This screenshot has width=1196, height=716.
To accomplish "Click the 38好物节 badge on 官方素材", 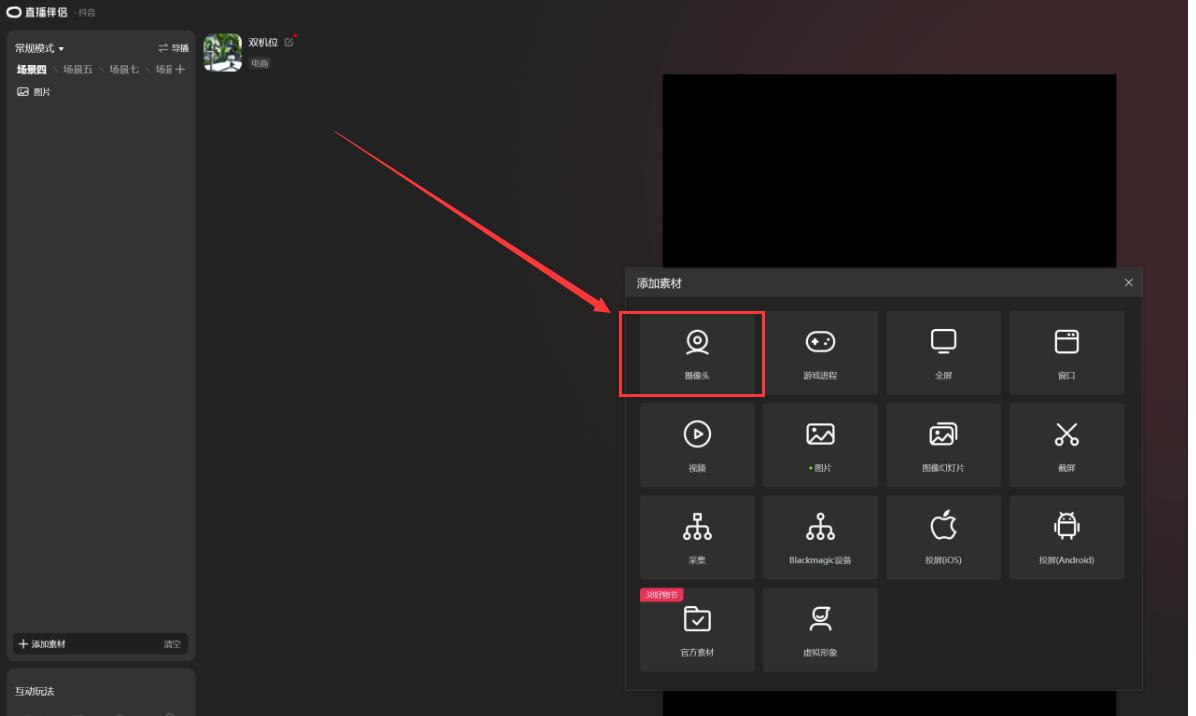I will point(661,595).
